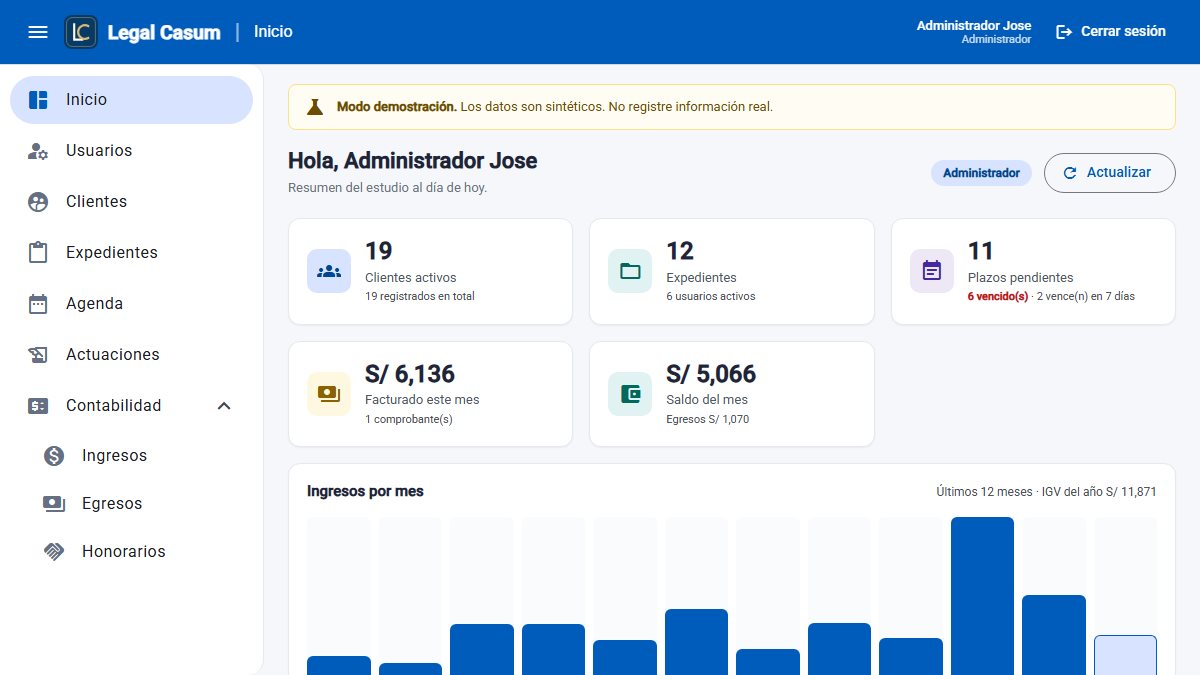Open the 19 Clientes activos card

tap(430, 271)
